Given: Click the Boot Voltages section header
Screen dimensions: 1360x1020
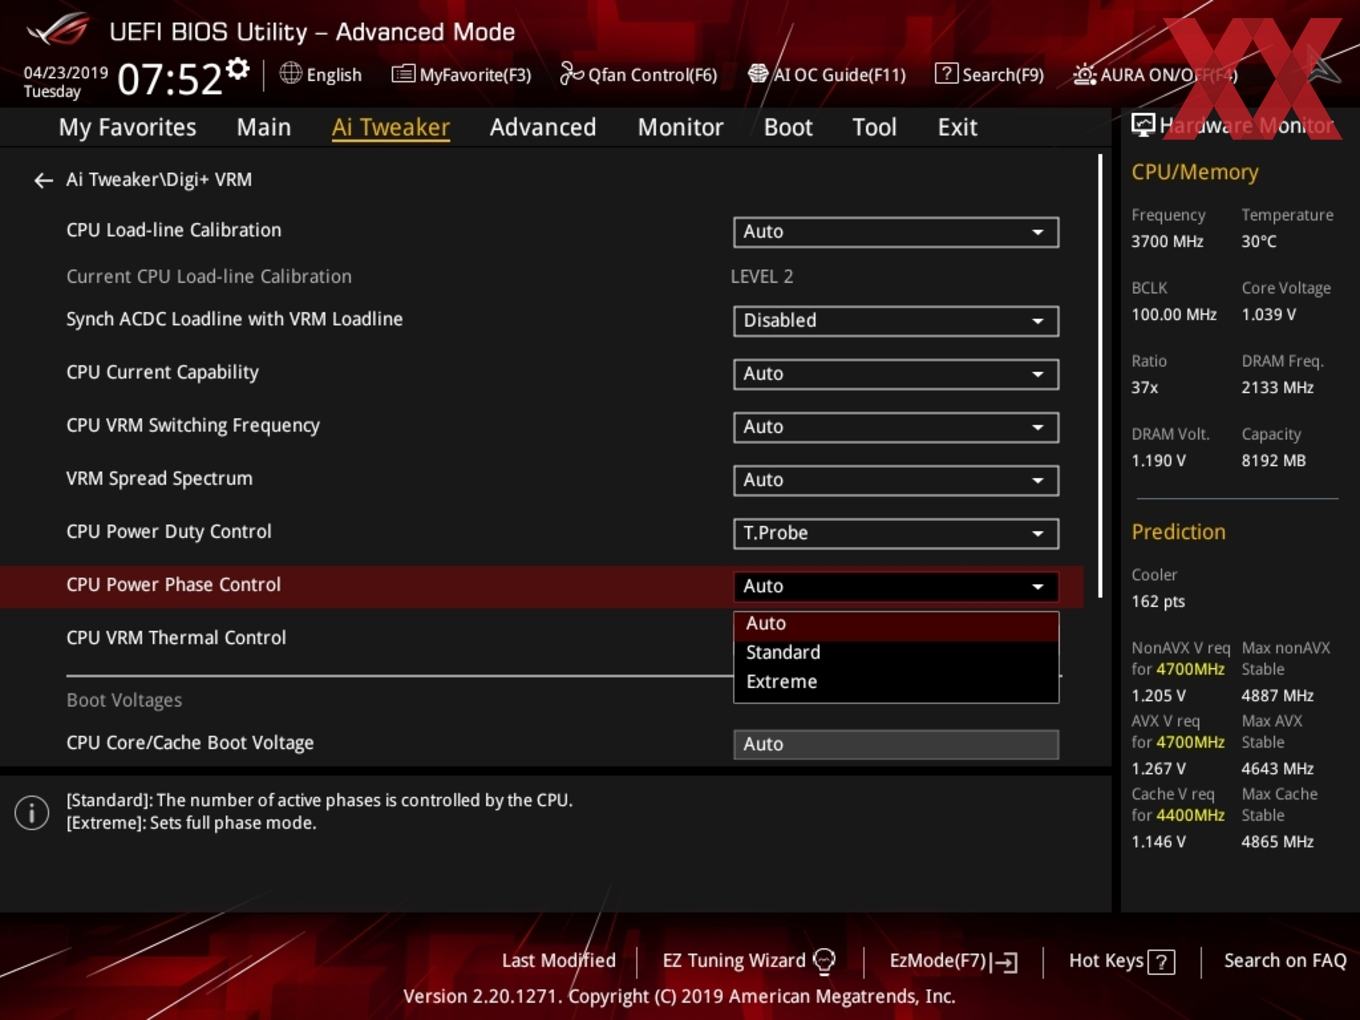Looking at the screenshot, I should (124, 700).
